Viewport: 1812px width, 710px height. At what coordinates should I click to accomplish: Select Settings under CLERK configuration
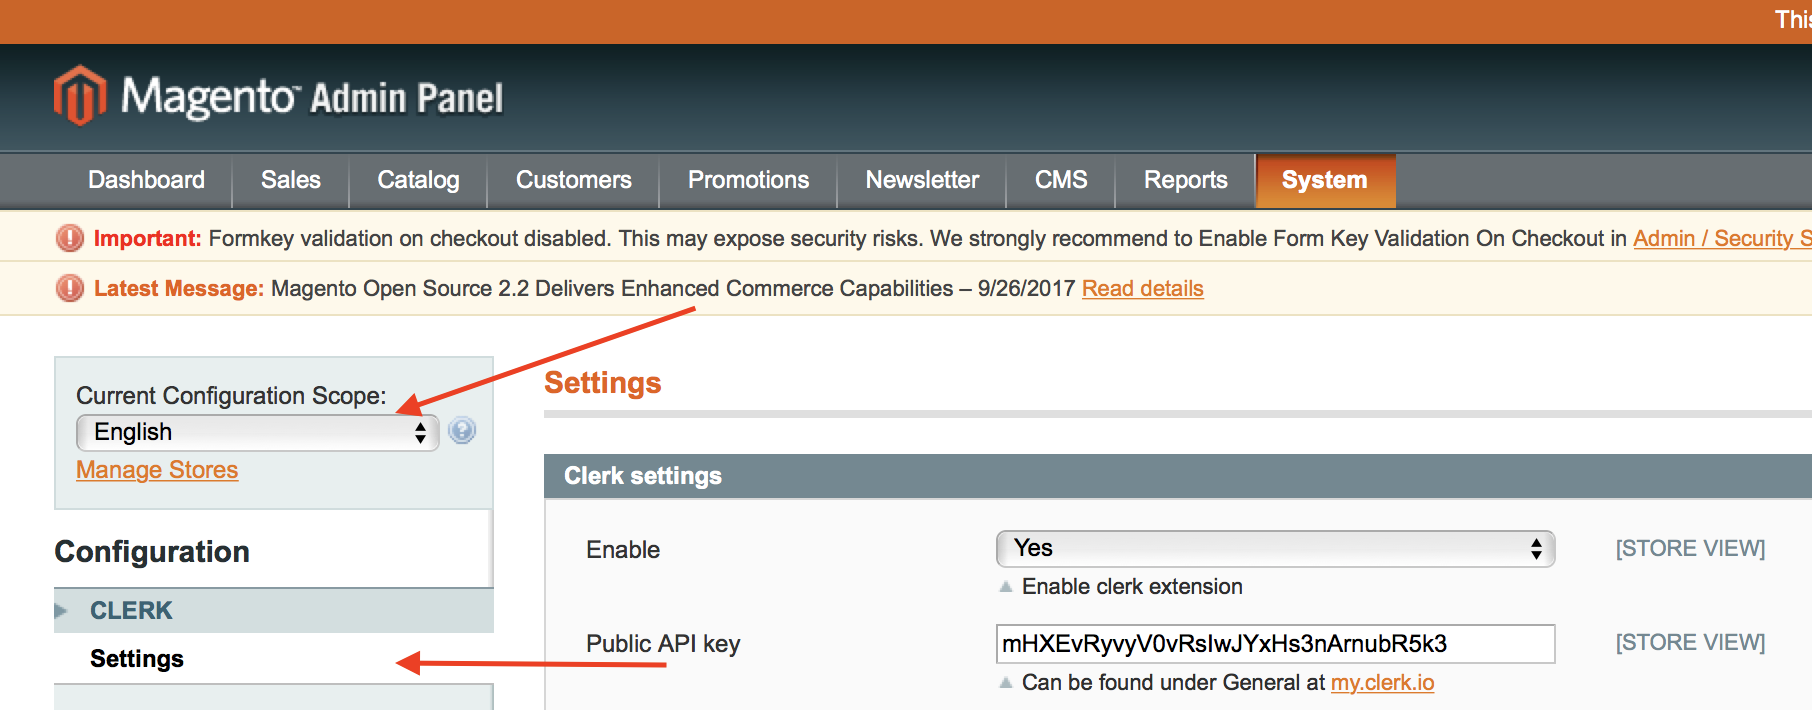click(137, 659)
